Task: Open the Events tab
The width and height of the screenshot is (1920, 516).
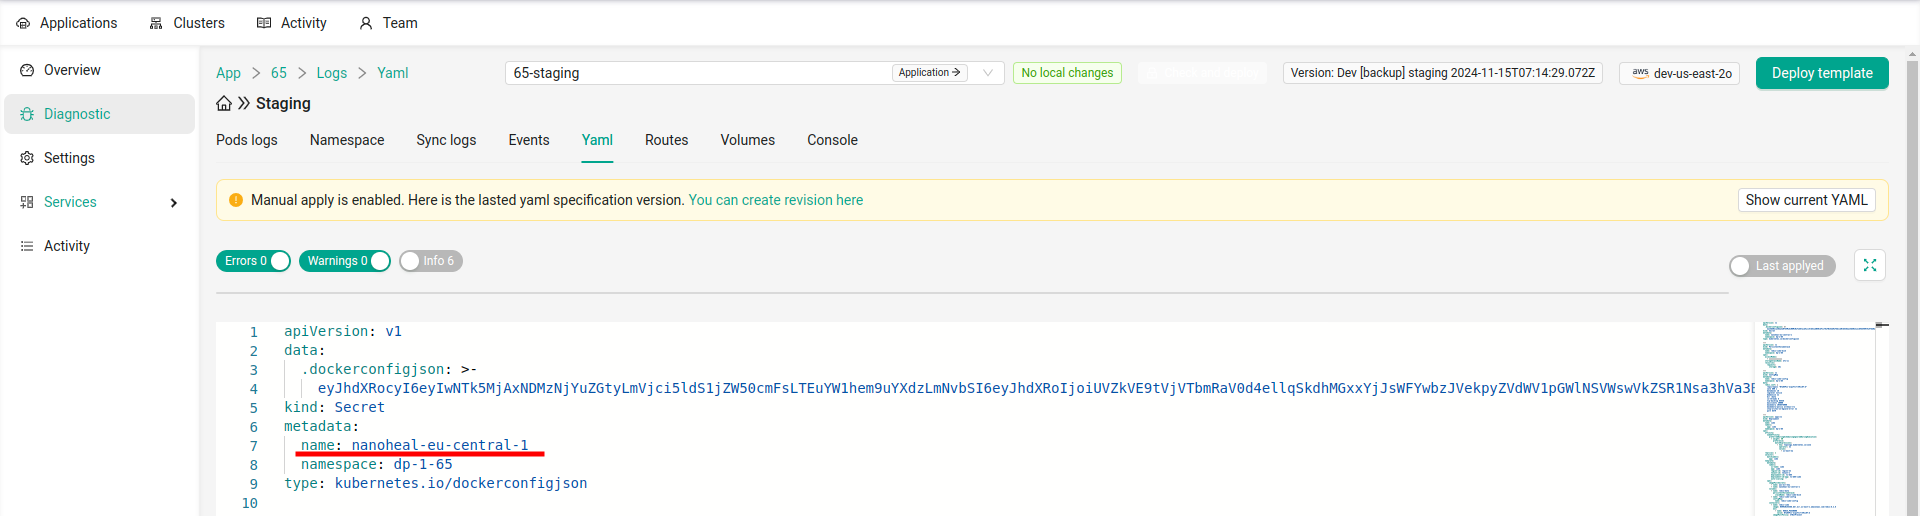Action: point(528,140)
